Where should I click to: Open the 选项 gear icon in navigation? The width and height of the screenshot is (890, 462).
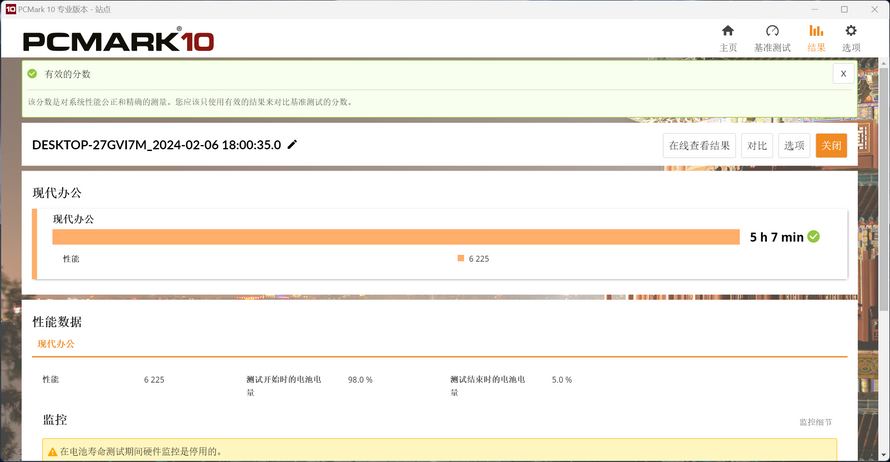point(850,31)
